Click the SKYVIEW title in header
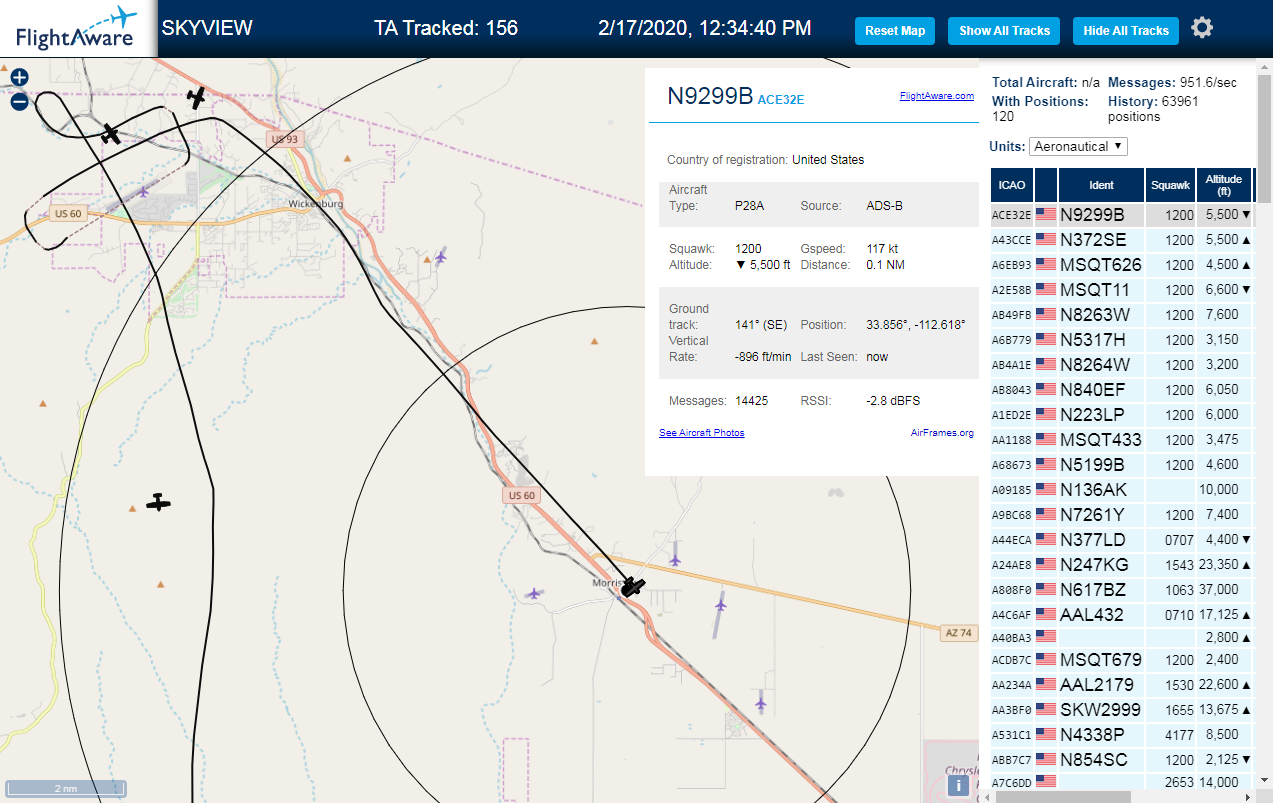 coord(207,28)
